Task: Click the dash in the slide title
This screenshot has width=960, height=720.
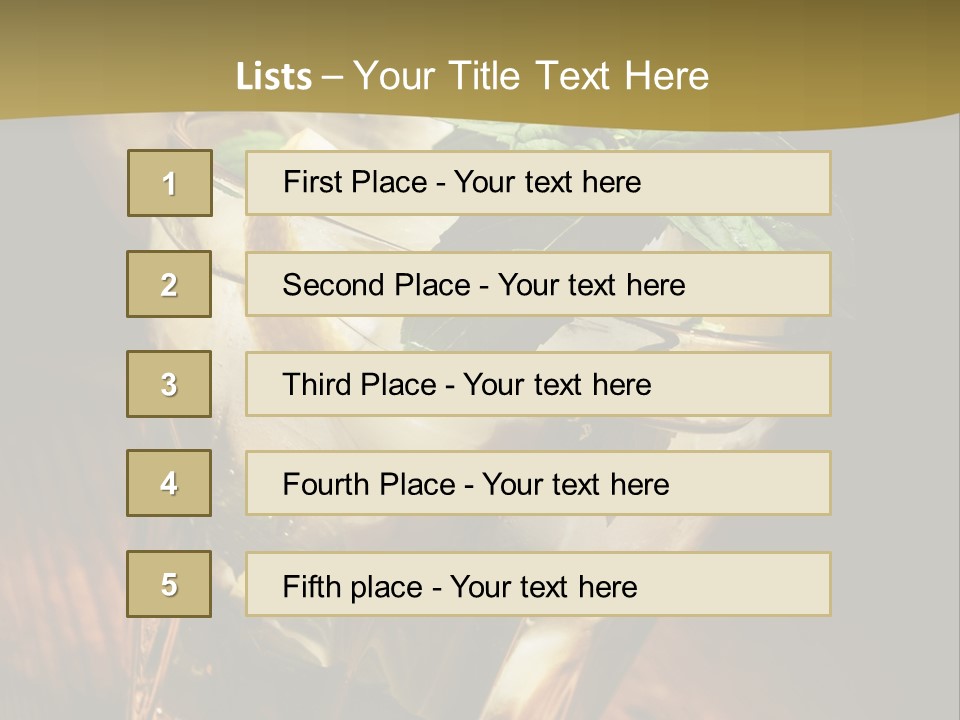Action: [332, 77]
